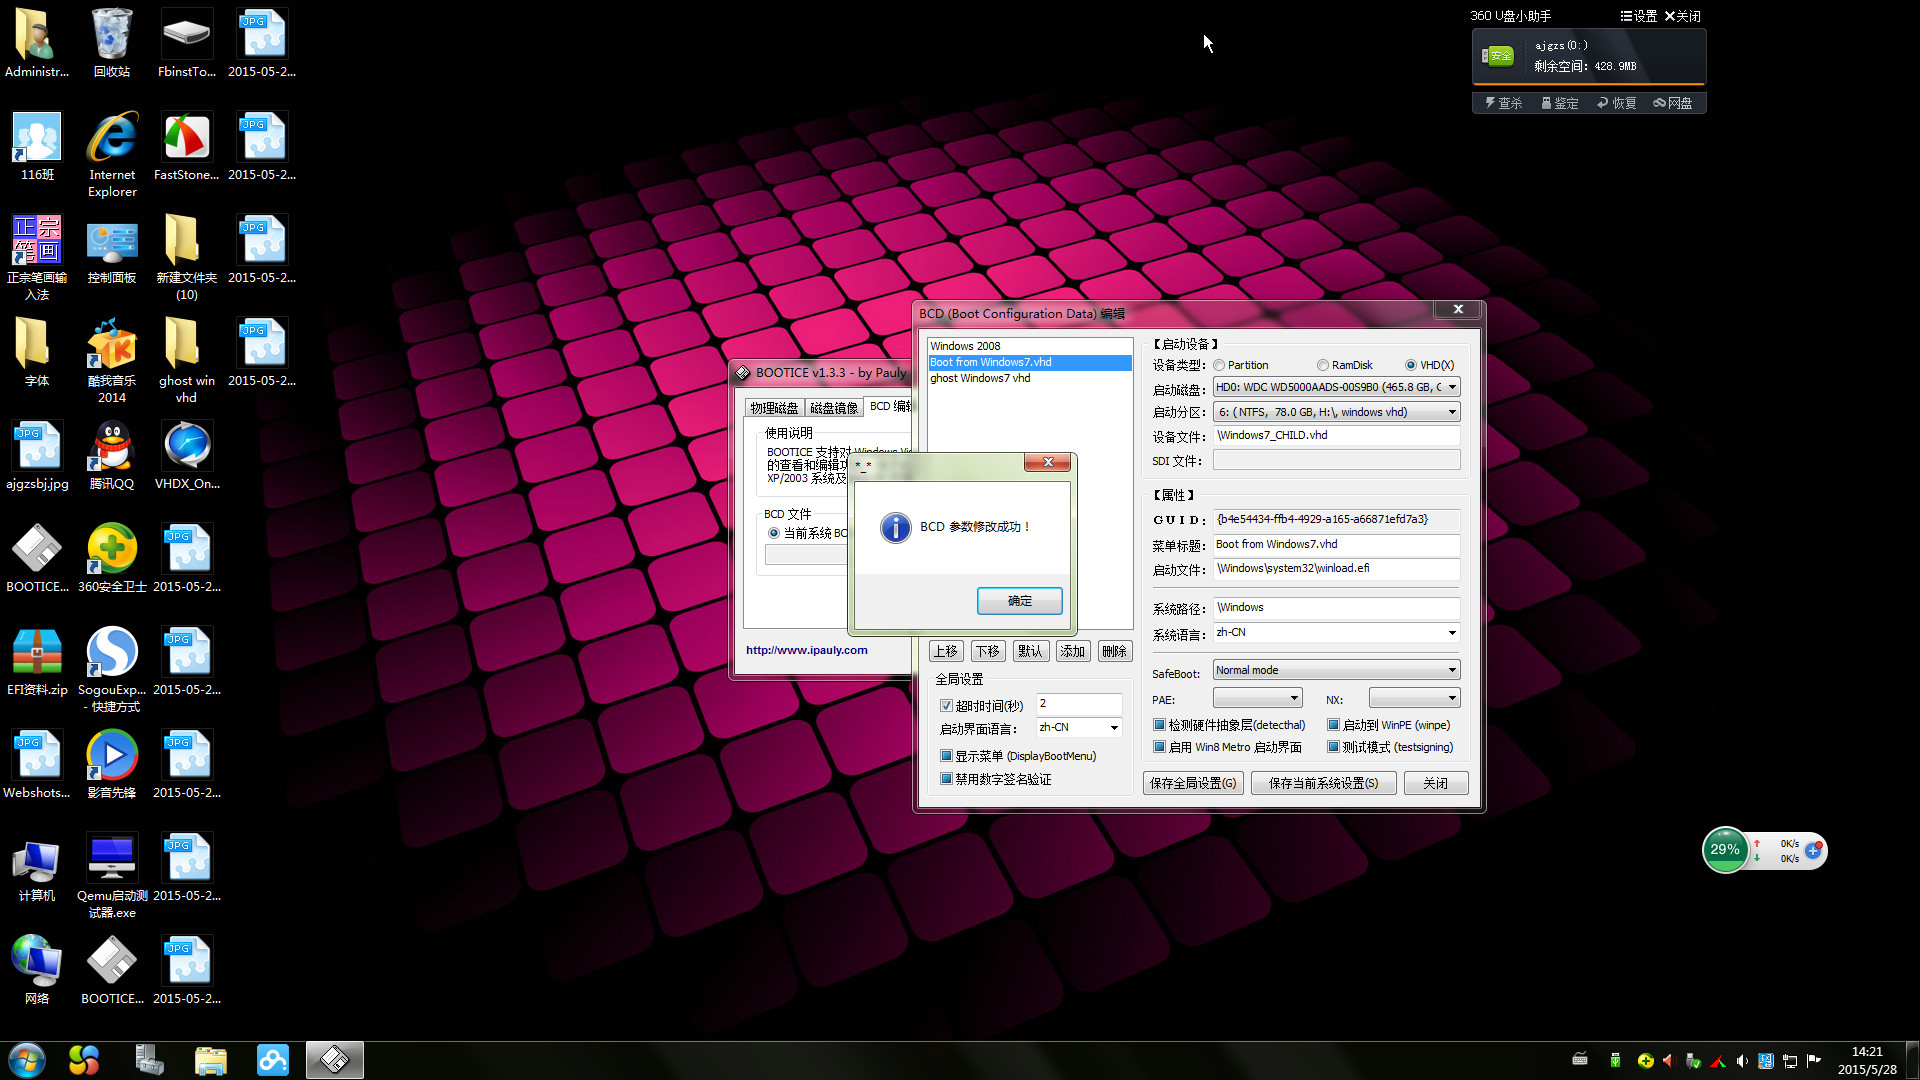
Task: Click the 上移 button
Action: click(945, 651)
